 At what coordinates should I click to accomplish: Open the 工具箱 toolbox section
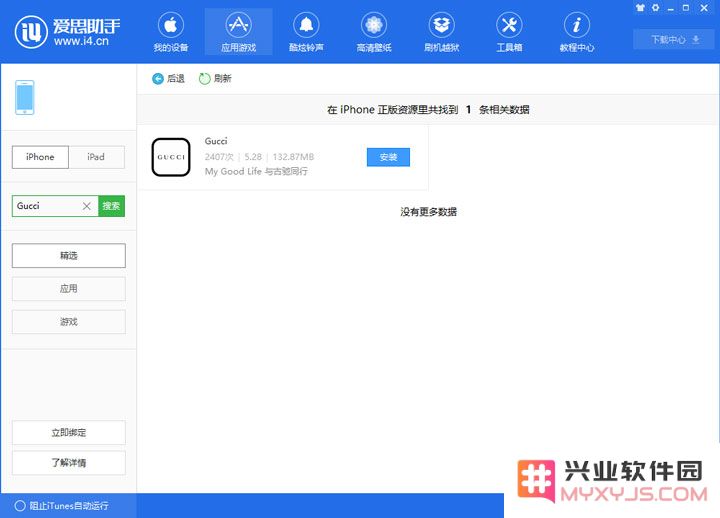pos(509,32)
